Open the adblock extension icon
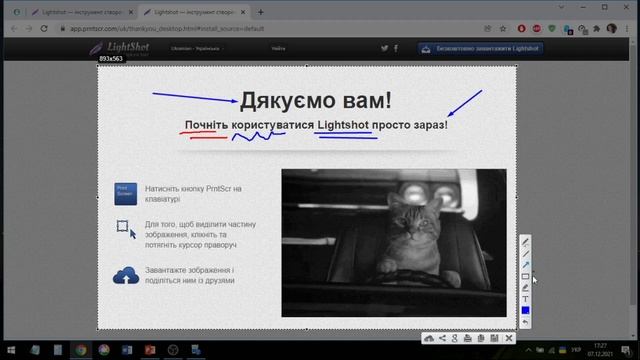The width and height of the screenshot is (640, 360). coord(537,29)
